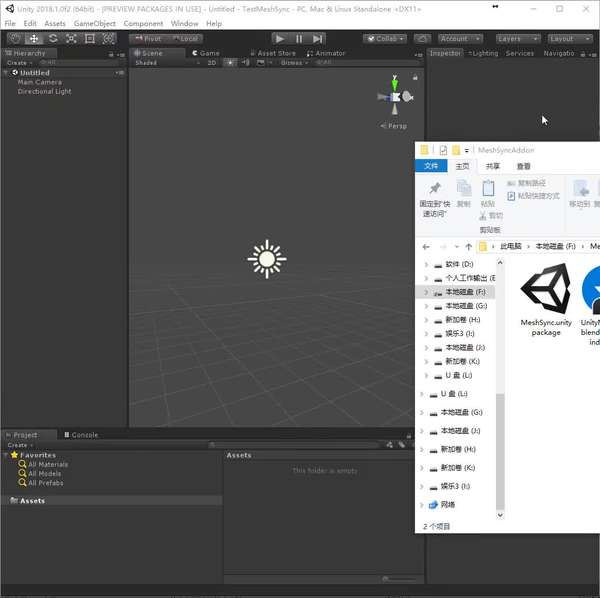
Task: Select MeshSync.unitypackage file in Explorer
Action: [x=546, y=300]
